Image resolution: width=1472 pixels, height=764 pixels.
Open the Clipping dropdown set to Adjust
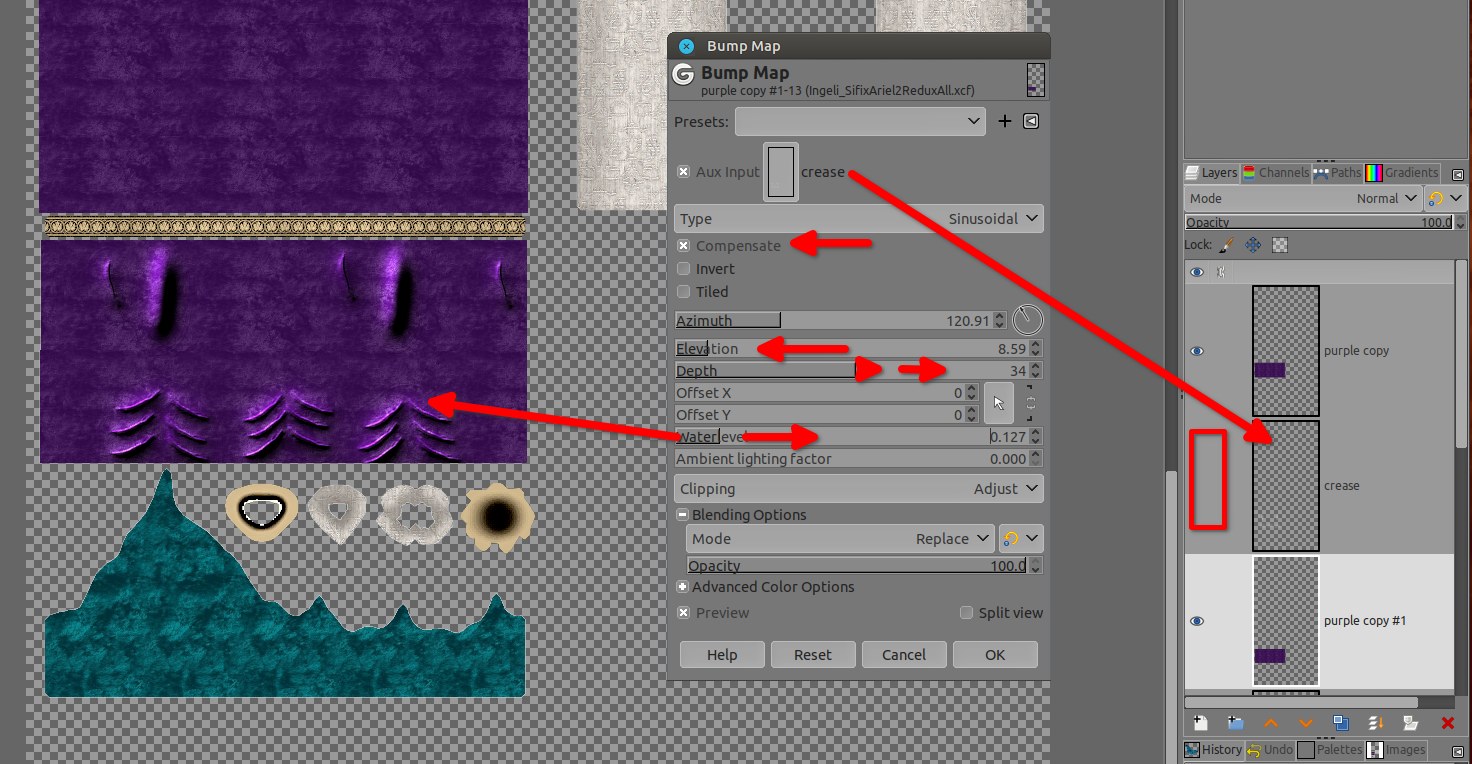pos(859,489)
